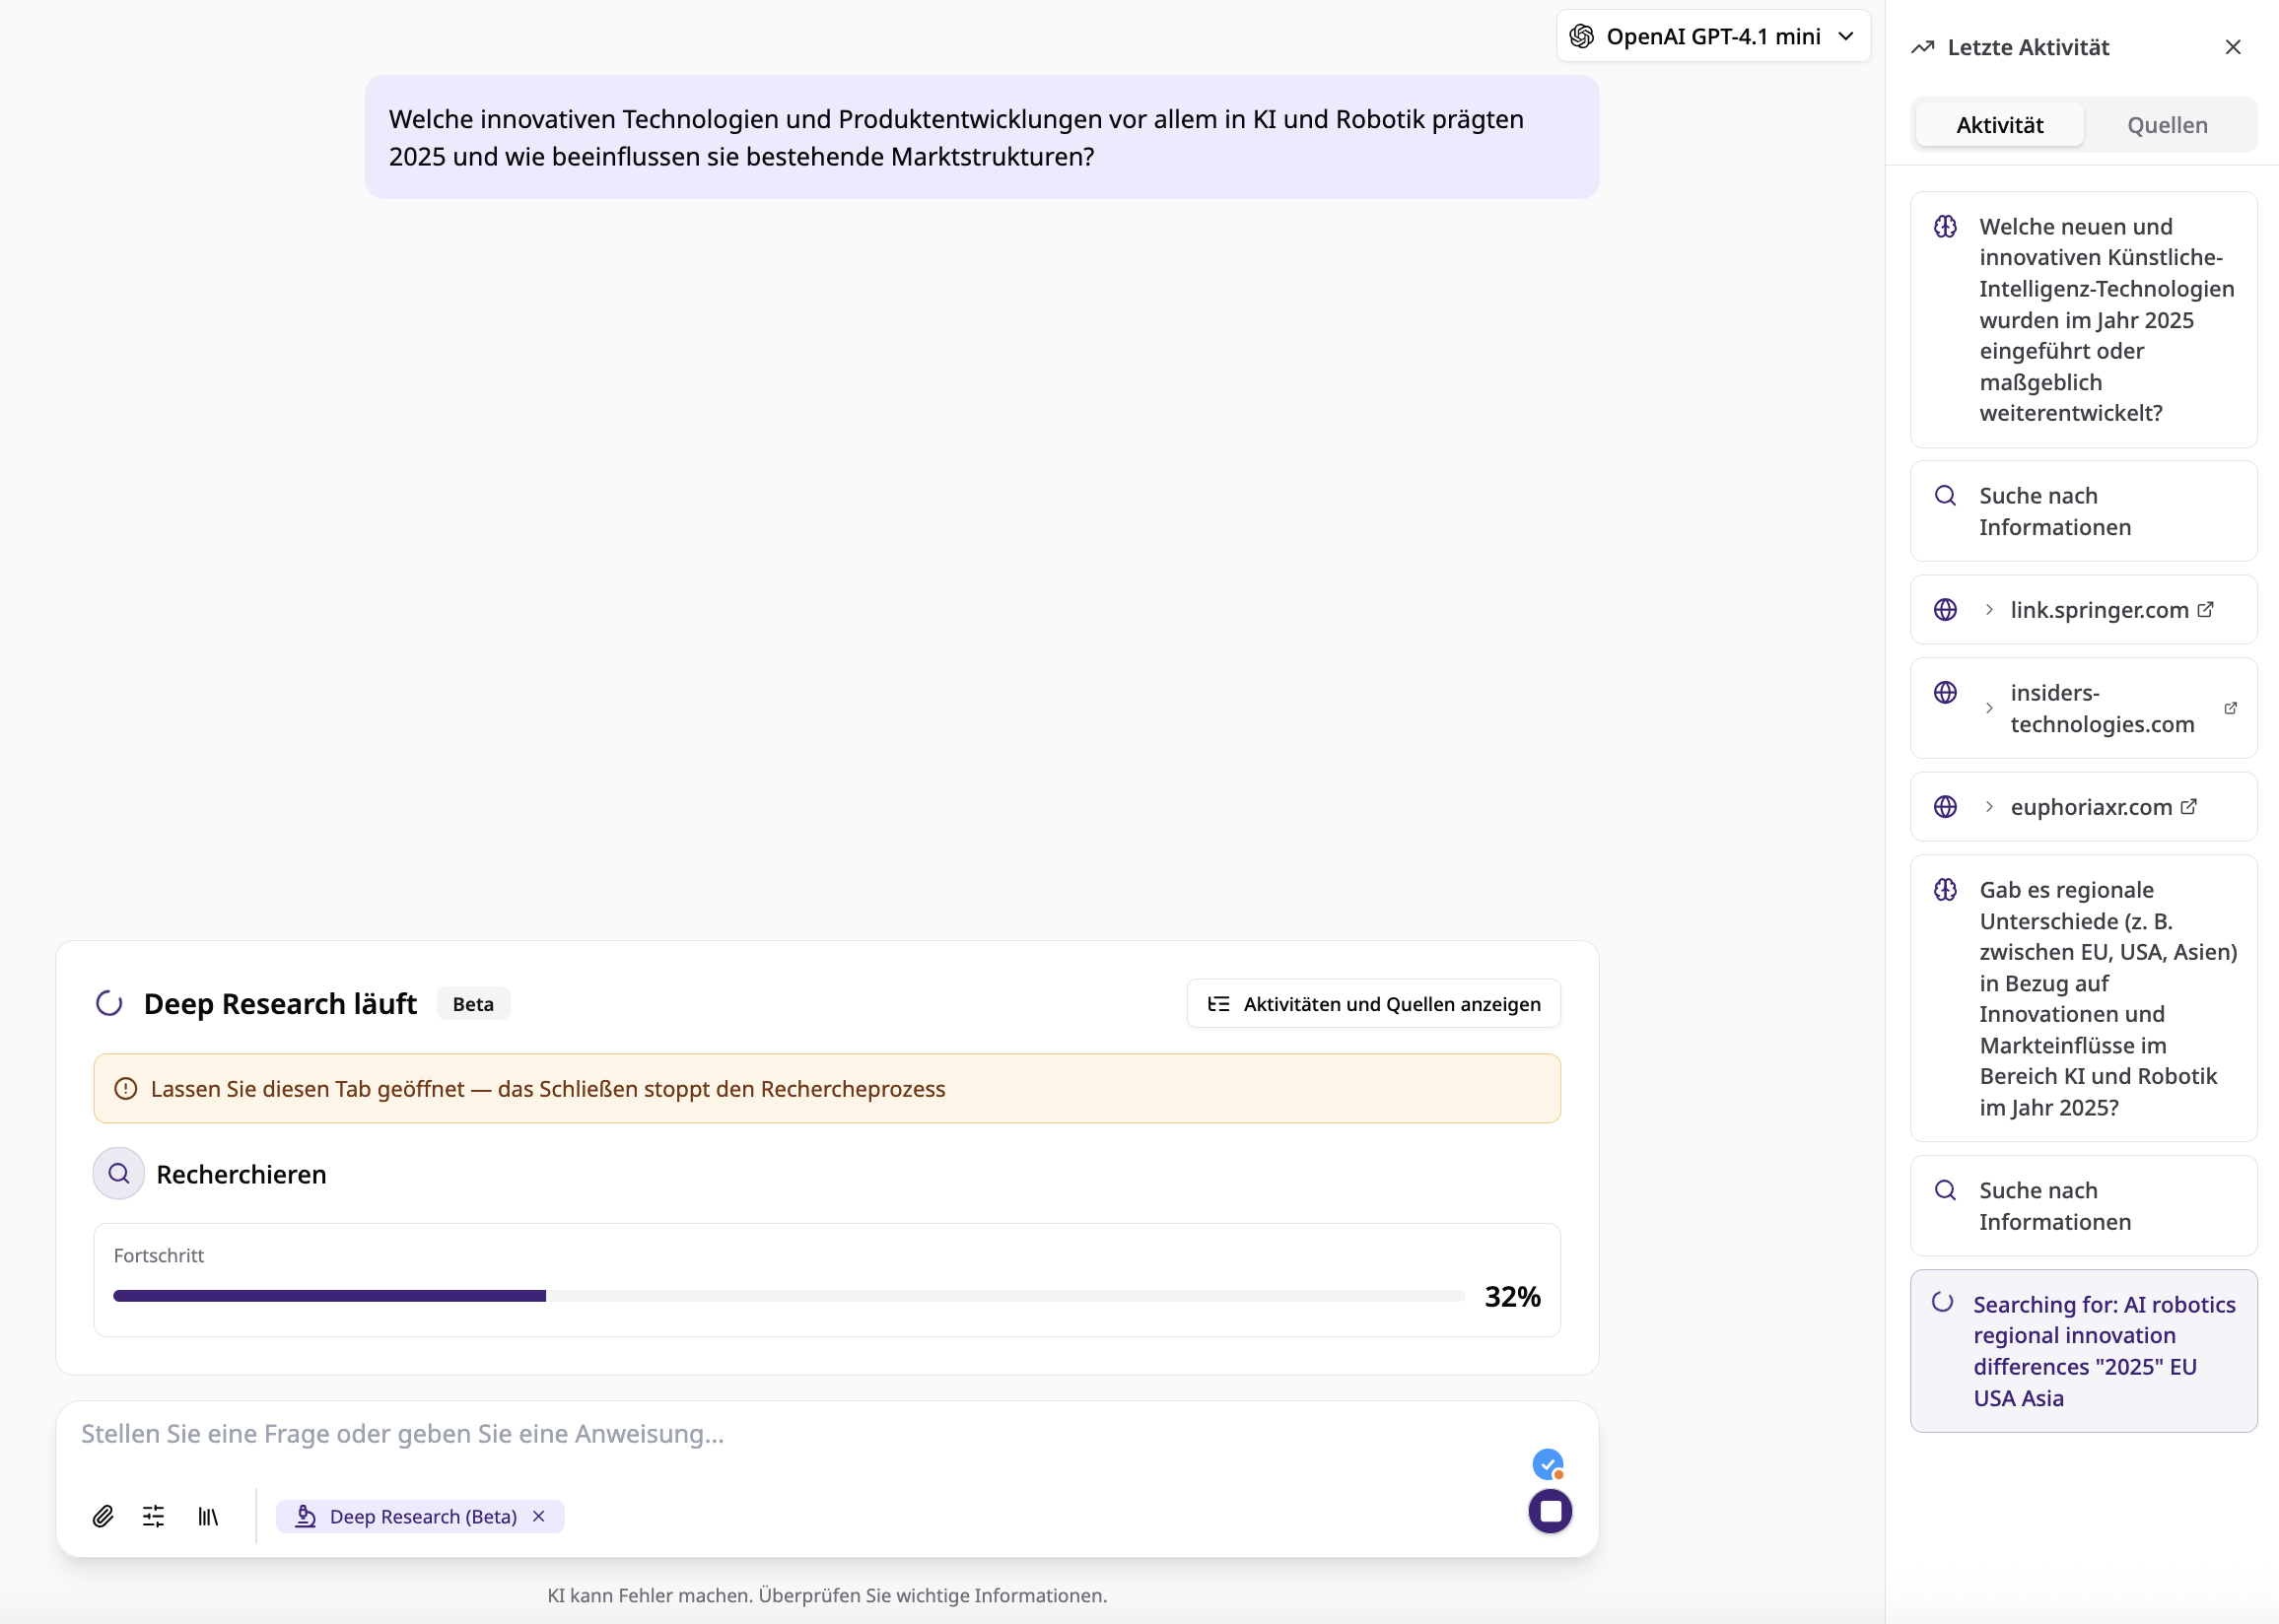Click the Fortschritt progress bar
2279x1624 pixels.
[788, 1296]
